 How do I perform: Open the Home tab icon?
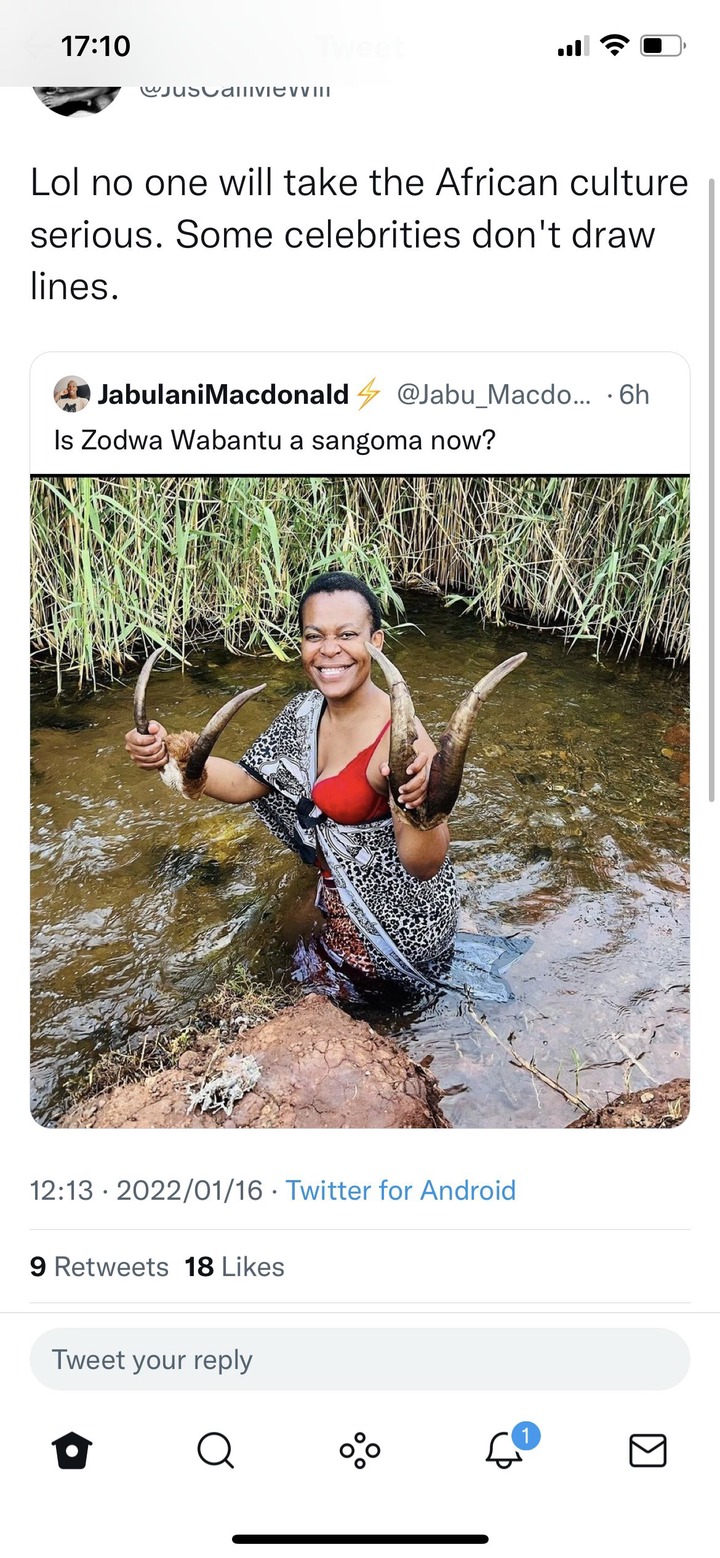pyautogui.click(x=72, y=1449)
